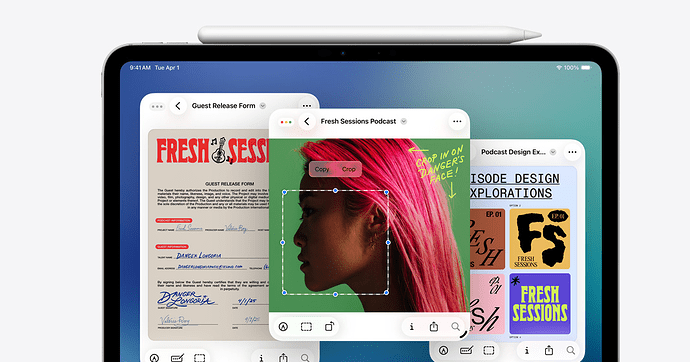Open more options in Podcast Design window
Screen dimensions: 690x362
(x=572, y=152)
